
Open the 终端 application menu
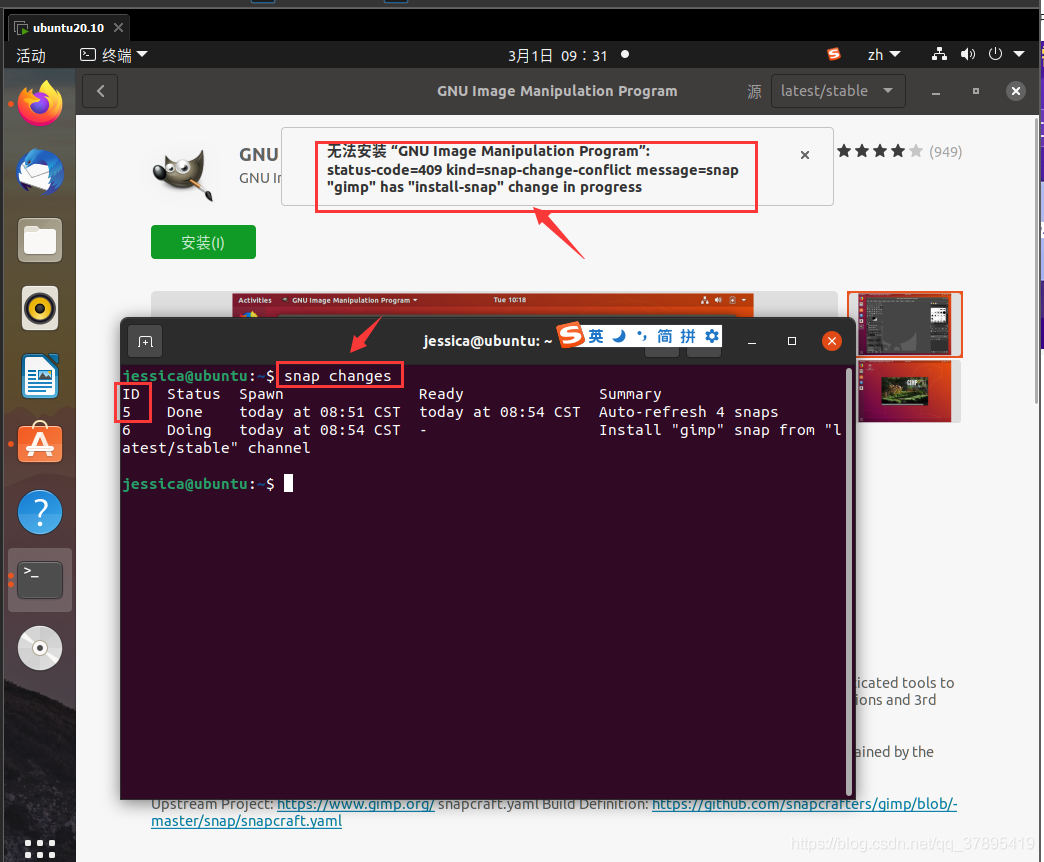pyautogui.click(x=113, y=55)
